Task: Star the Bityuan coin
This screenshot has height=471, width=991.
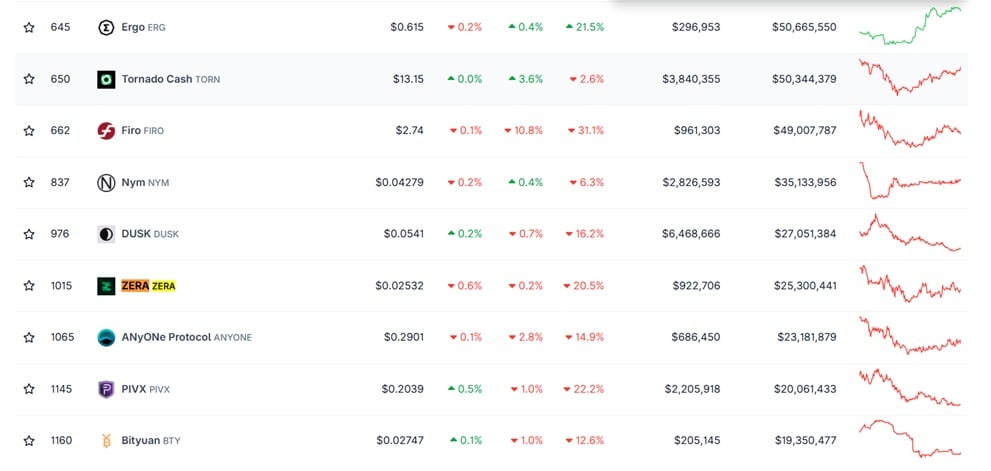Action: tap(29, 441)
